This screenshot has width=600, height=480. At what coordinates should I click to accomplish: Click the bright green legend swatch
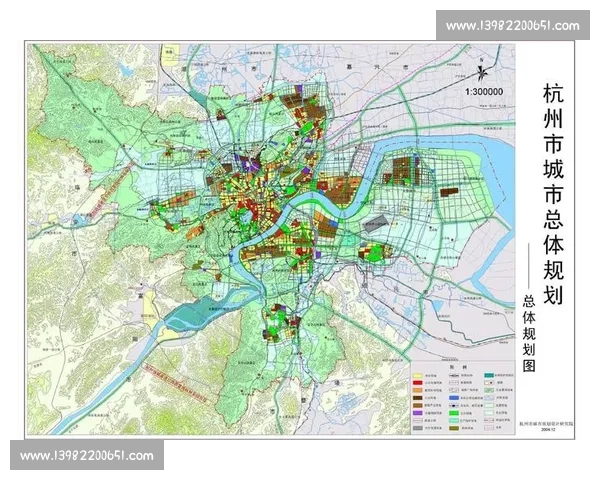pyautogui.click(x=454, y=413)
